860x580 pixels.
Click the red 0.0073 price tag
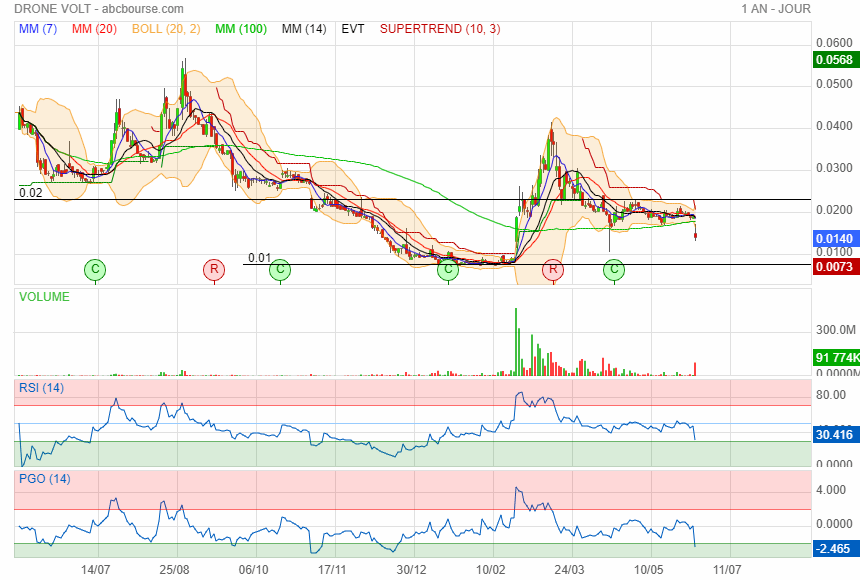coord(835,267)
